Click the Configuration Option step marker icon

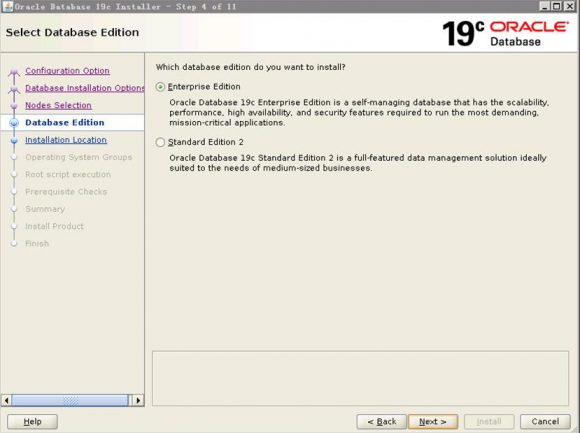(14, 71)
